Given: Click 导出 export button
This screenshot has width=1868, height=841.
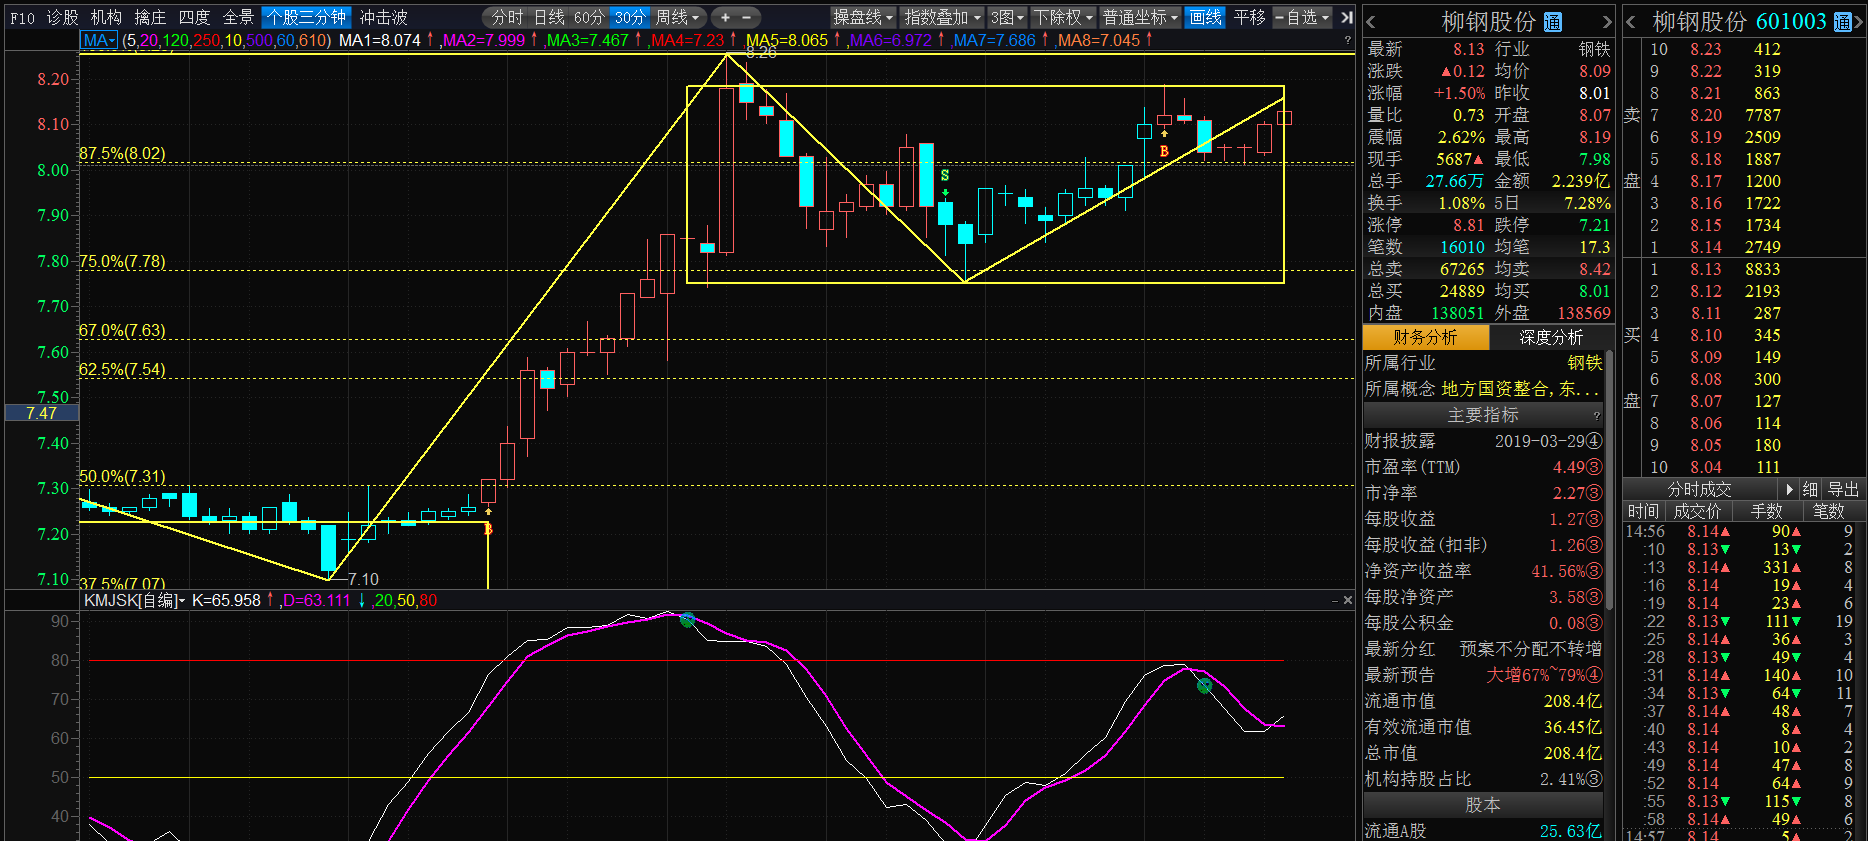Looking at the screenshot, I should [1843, 489].
